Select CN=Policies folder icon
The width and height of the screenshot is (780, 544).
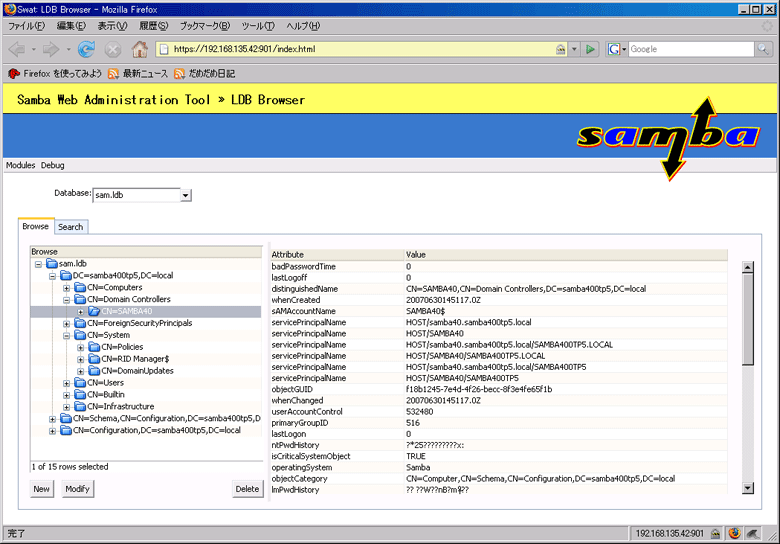tap(94, 347)
